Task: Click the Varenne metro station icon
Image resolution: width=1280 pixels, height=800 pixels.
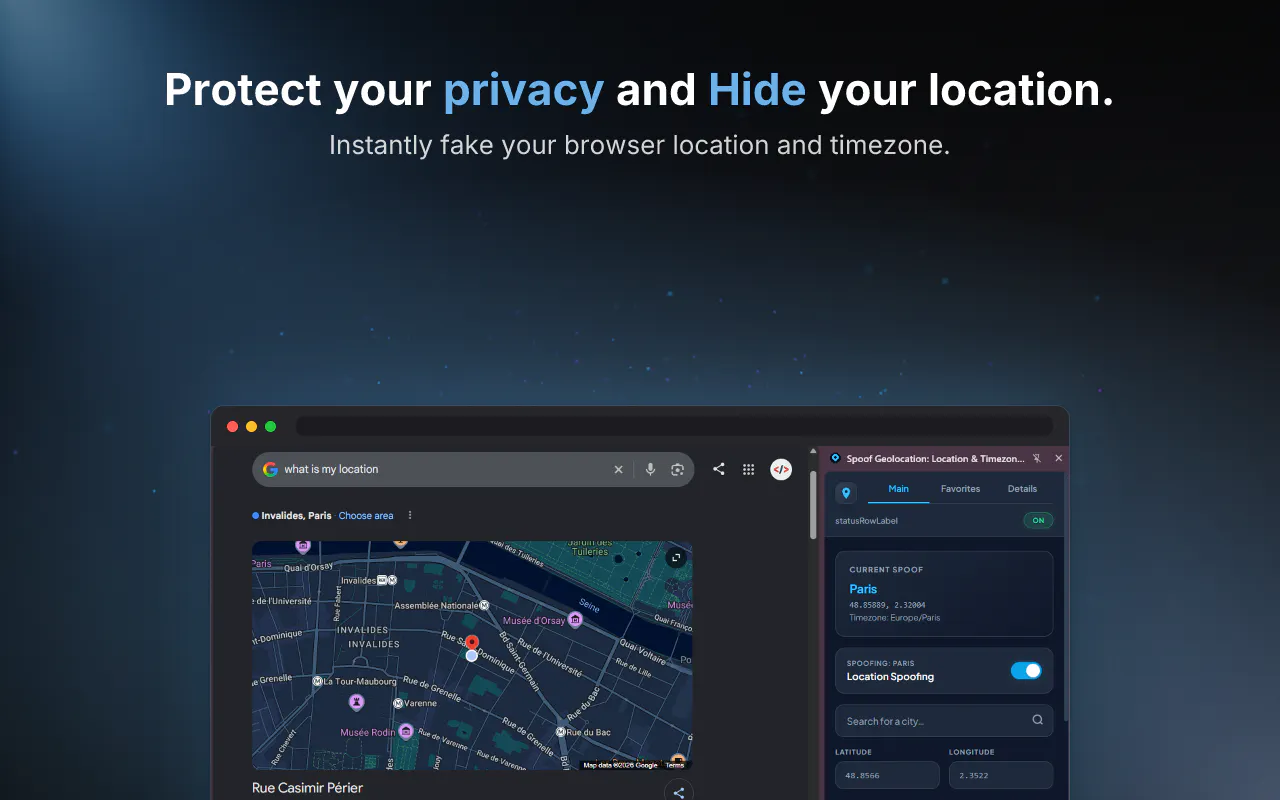Action: pyautogui.click(x=398, y=703)
